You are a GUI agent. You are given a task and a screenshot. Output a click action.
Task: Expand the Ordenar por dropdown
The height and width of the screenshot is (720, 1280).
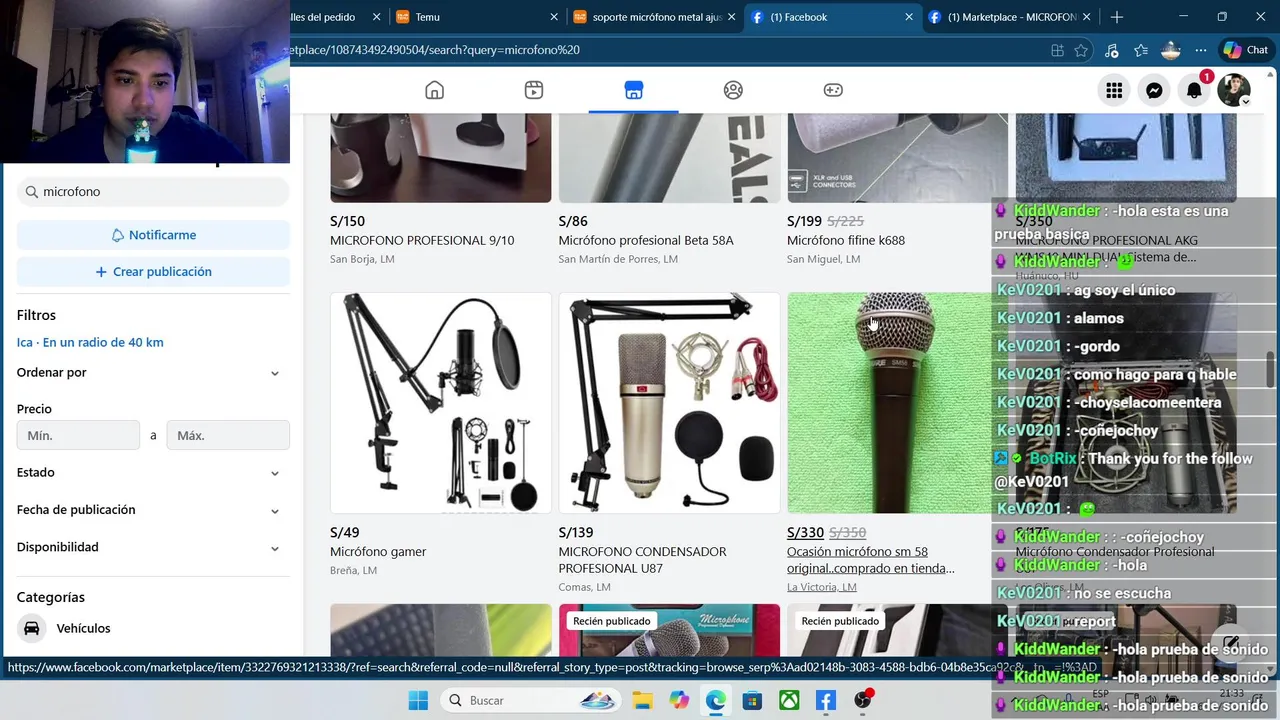coord(147,373)
